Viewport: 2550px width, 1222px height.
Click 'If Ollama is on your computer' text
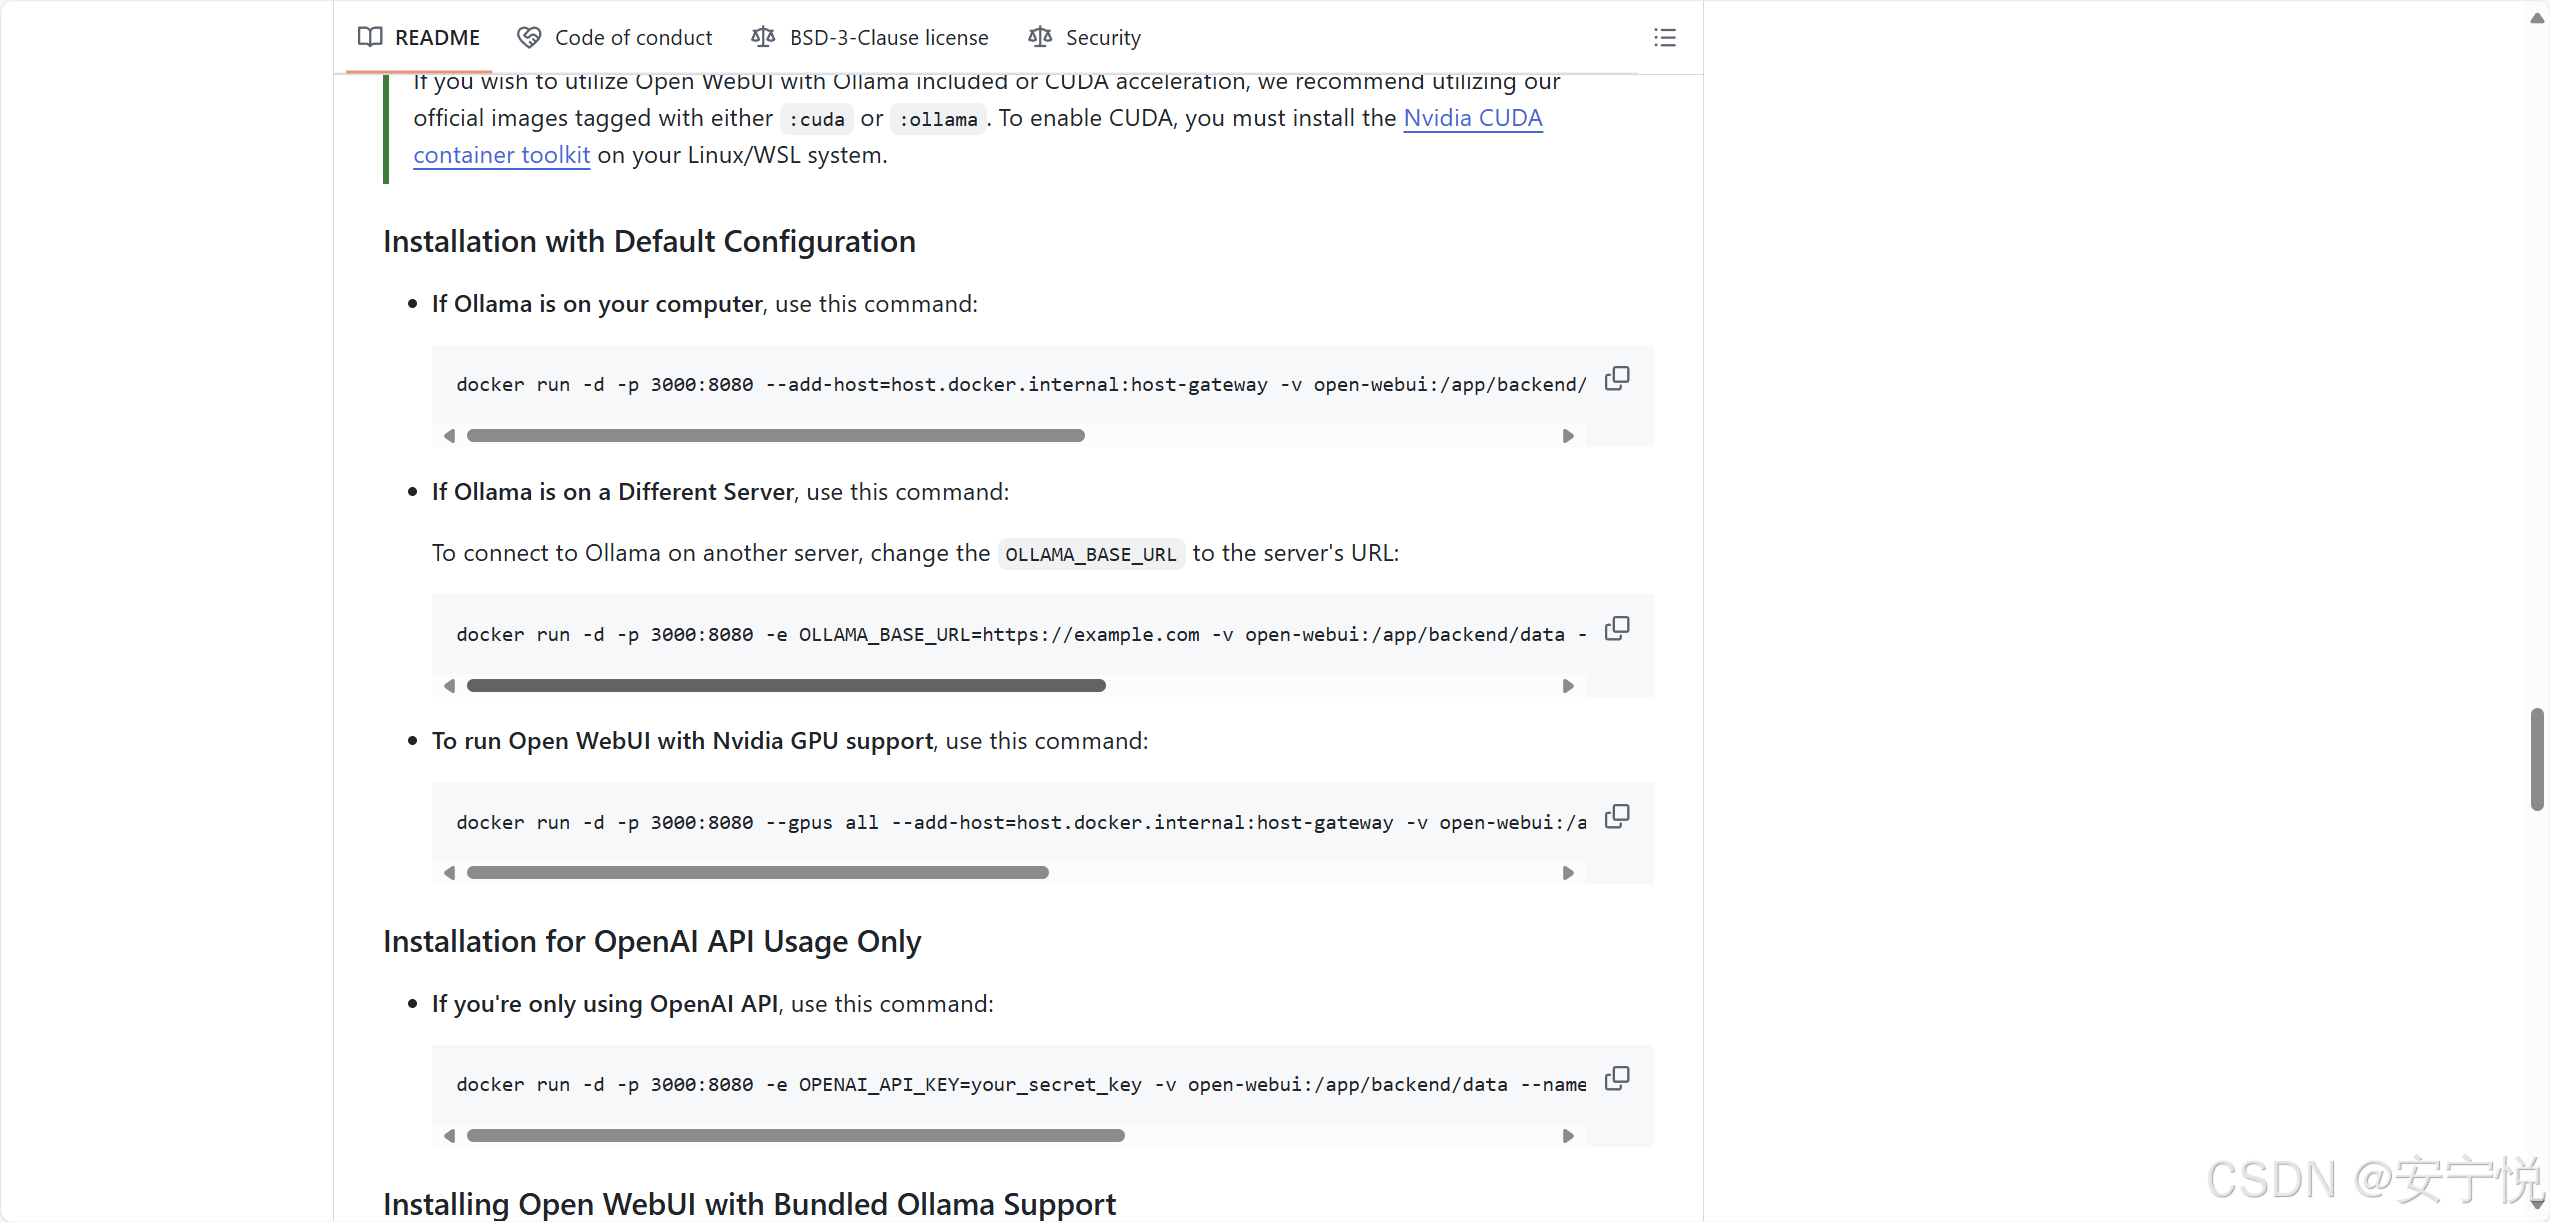pyautogui.click(x=597, y=304)
